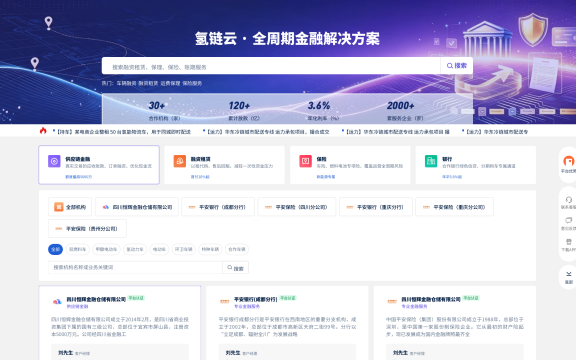Screen dimensions: 576x360
Task: Click the orange platform icon in right sidebar
Action: click(569, 161)
